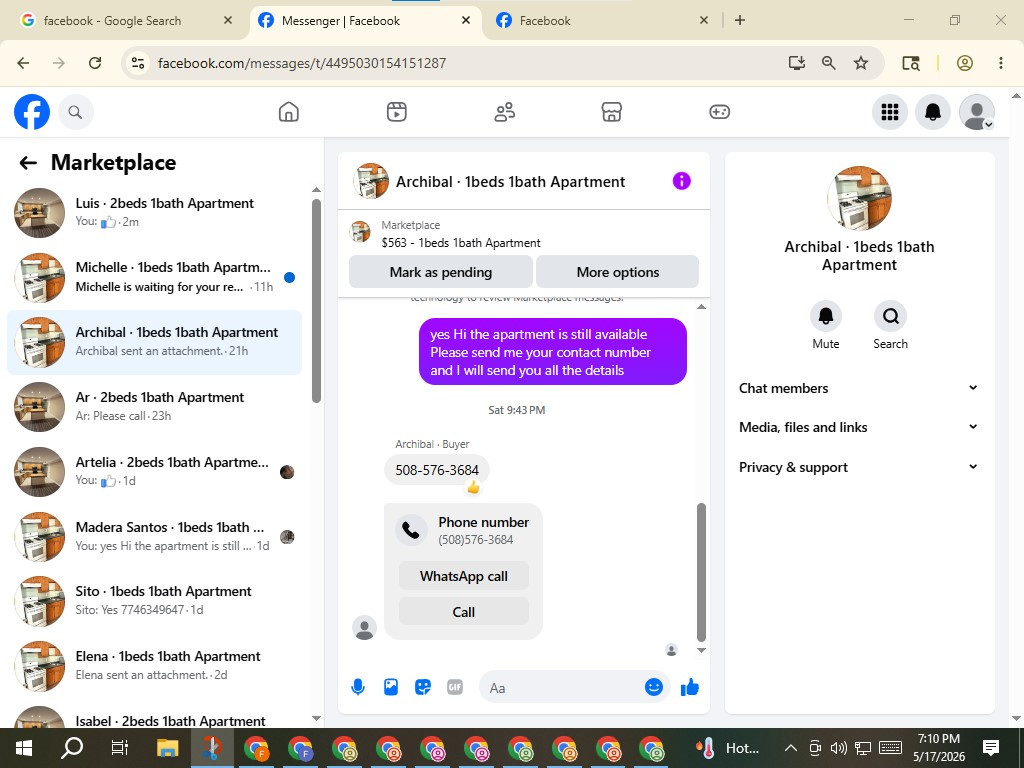1024x768 pixels.
Task: Mute this conversation
Action: pos(825,316)
